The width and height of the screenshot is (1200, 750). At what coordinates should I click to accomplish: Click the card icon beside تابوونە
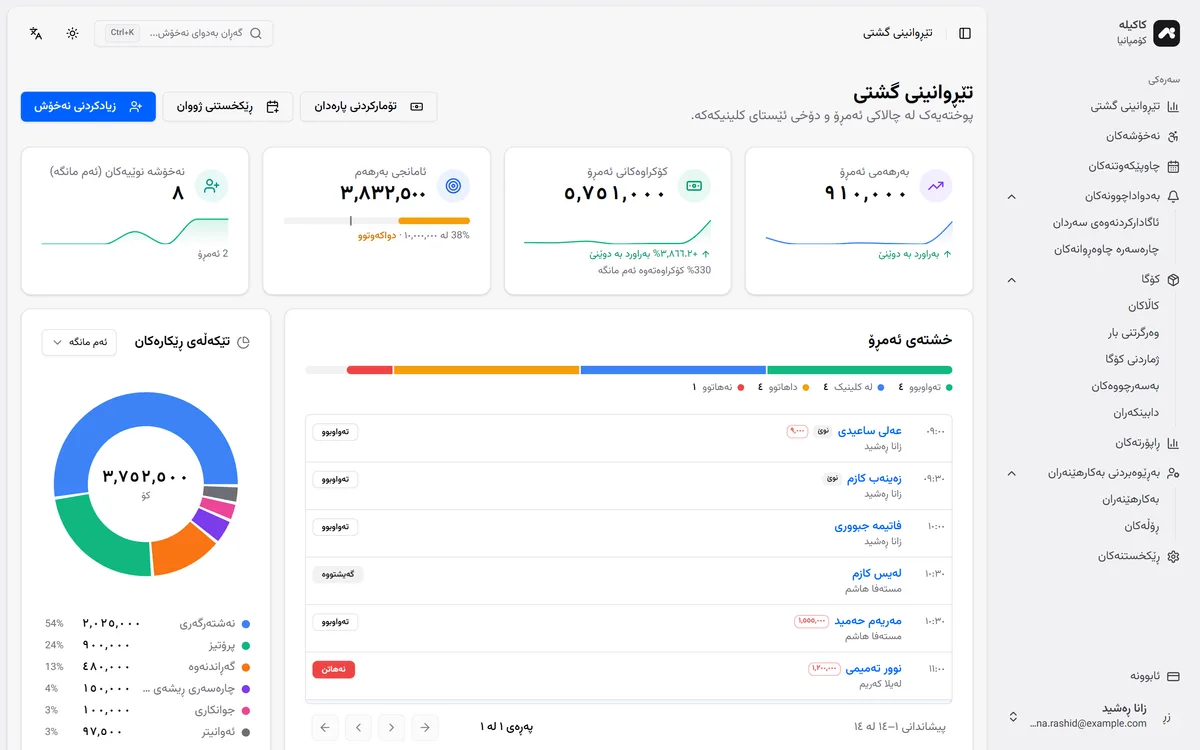(1173, 676)
